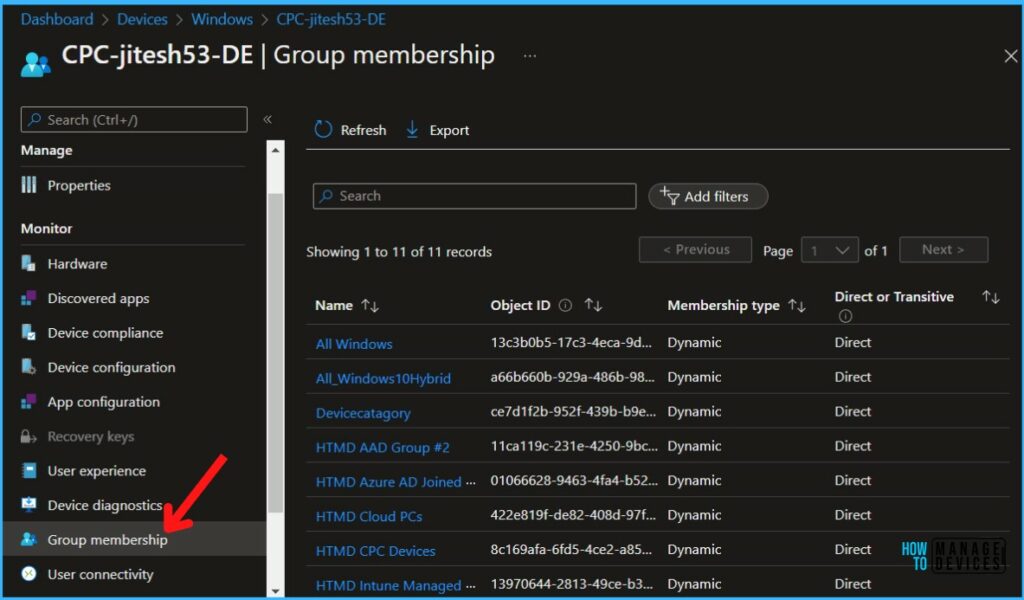Open the Page number dropdown
The width and height of the screenshot is (1024, 600).
(x=830, y=250)
